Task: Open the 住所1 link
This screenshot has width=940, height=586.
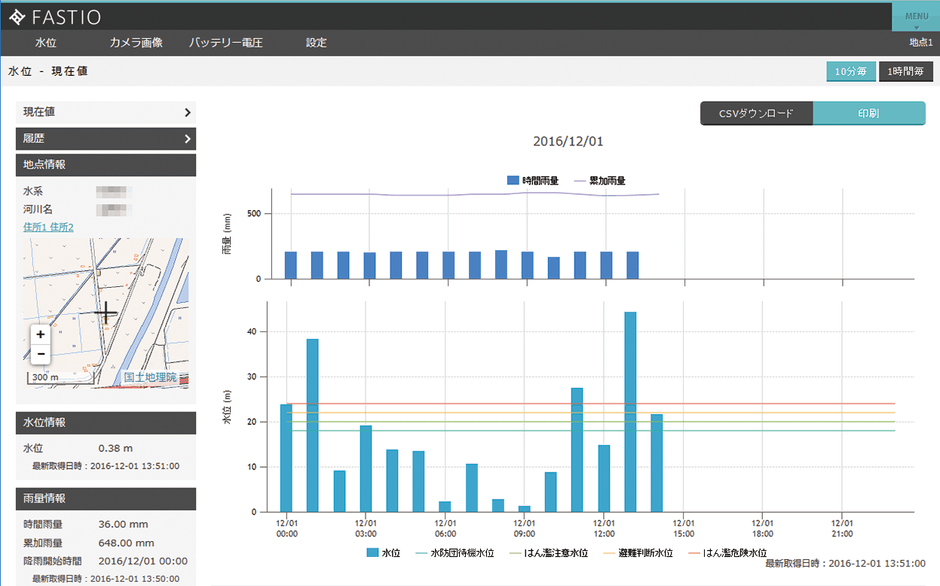Action: 36,228
